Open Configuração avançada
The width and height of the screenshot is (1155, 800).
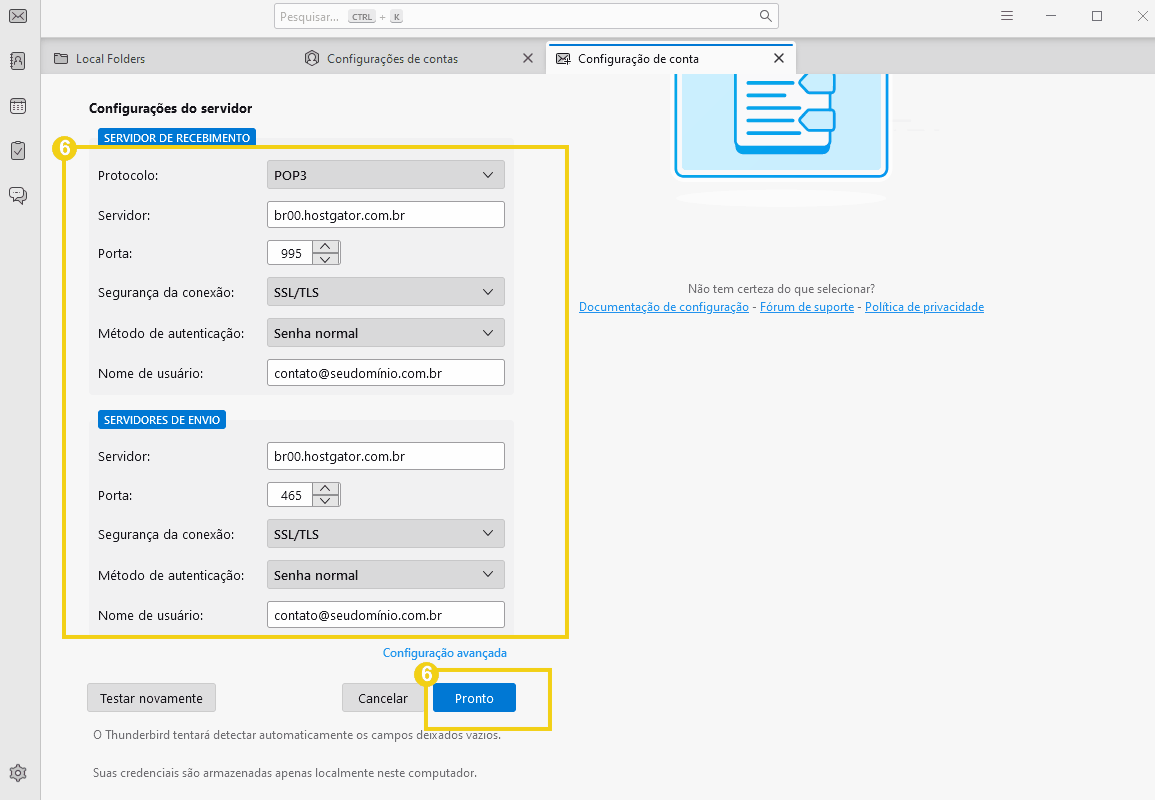[444, 652]
